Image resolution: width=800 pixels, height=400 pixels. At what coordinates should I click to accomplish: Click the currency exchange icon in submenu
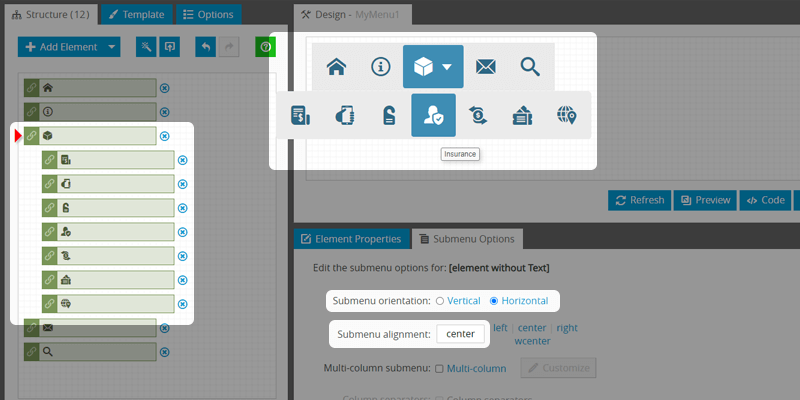(478, 116)
